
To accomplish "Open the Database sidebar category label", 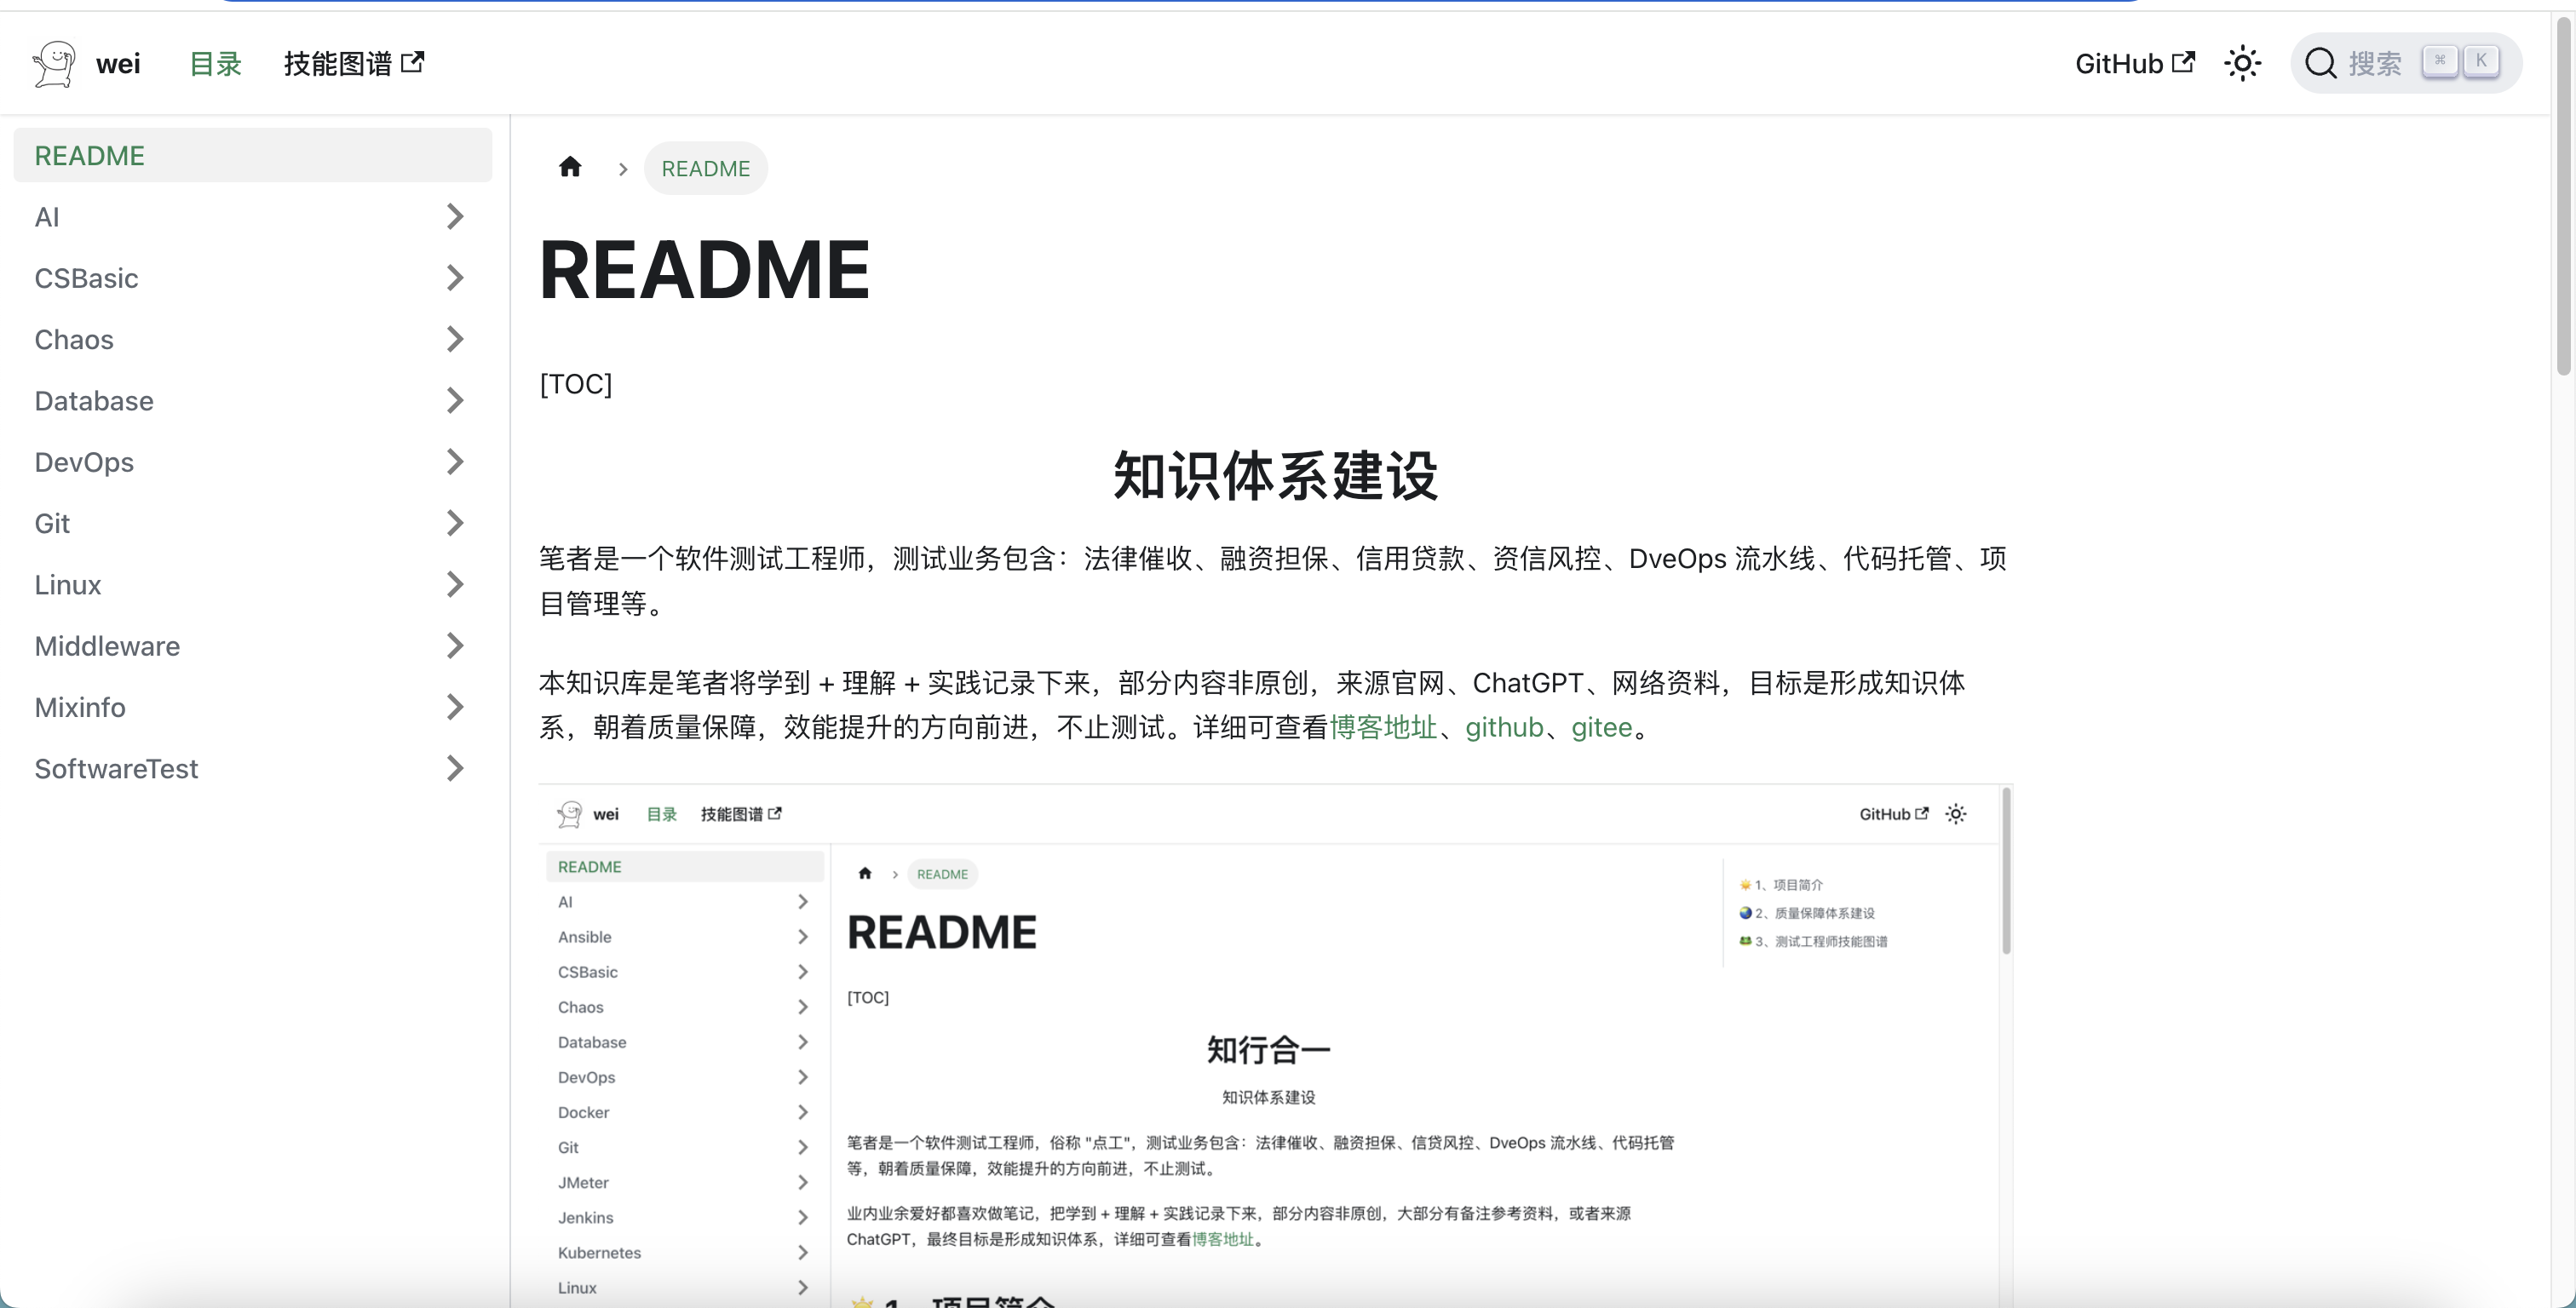I will 94,401.
